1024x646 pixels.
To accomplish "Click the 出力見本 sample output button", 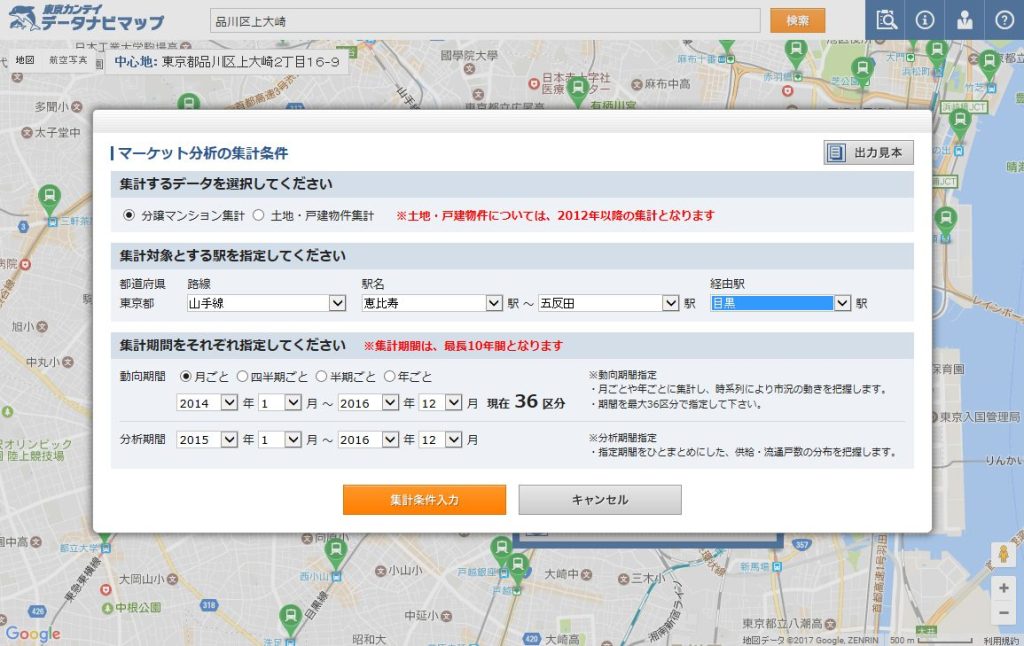I will (x=868, y=152).
